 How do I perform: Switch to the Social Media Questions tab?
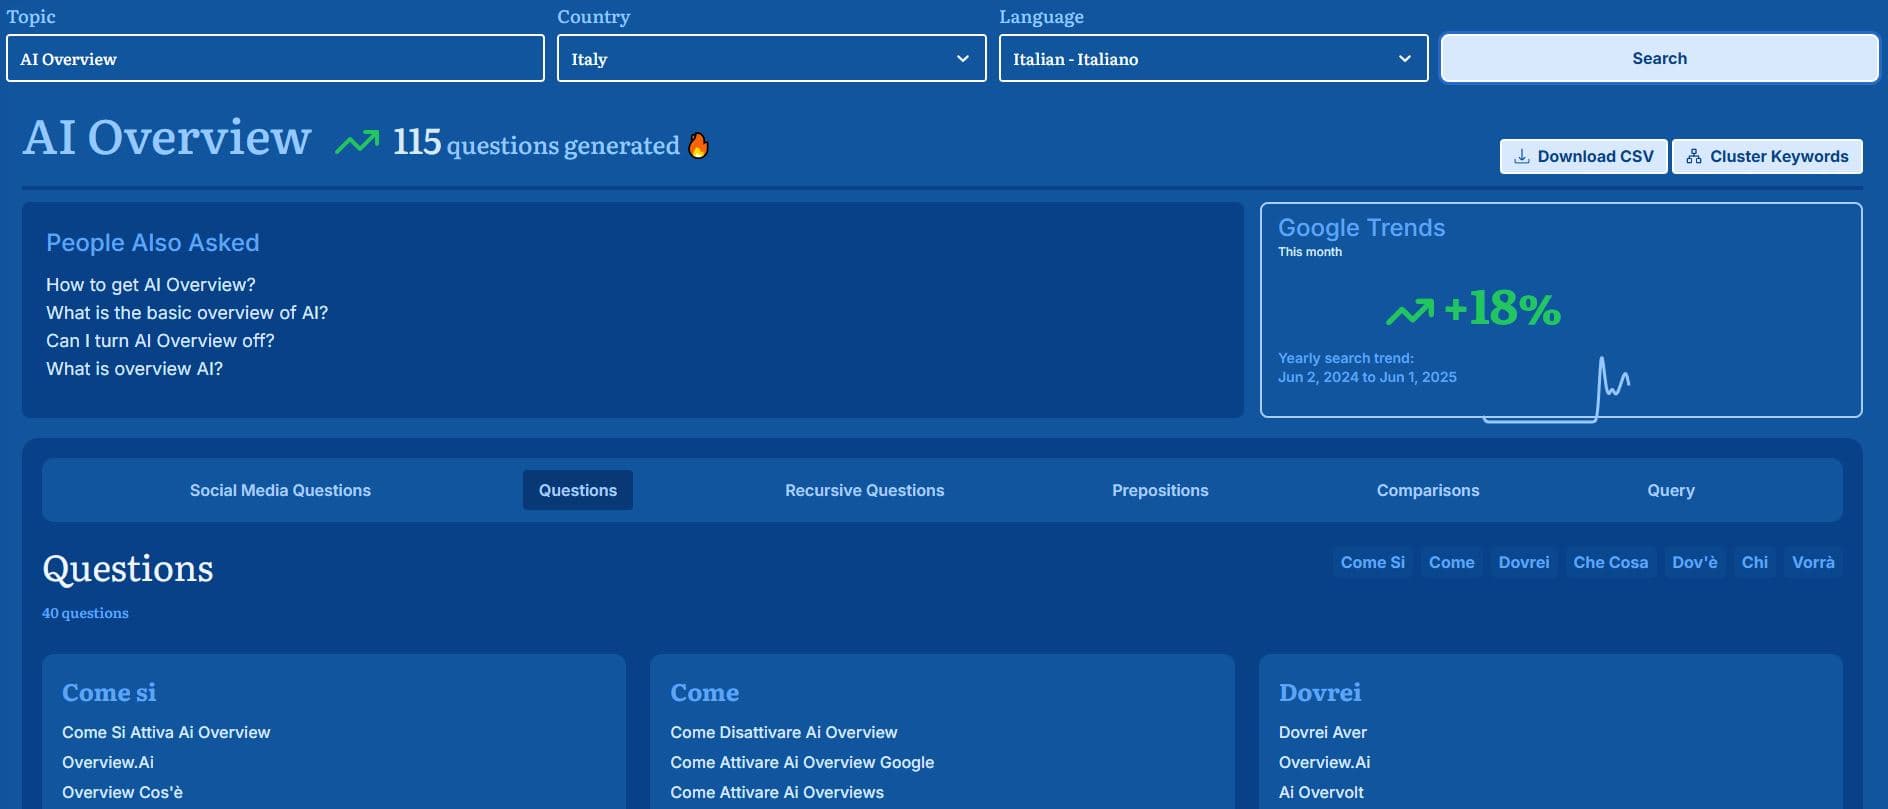pos(280,490)
